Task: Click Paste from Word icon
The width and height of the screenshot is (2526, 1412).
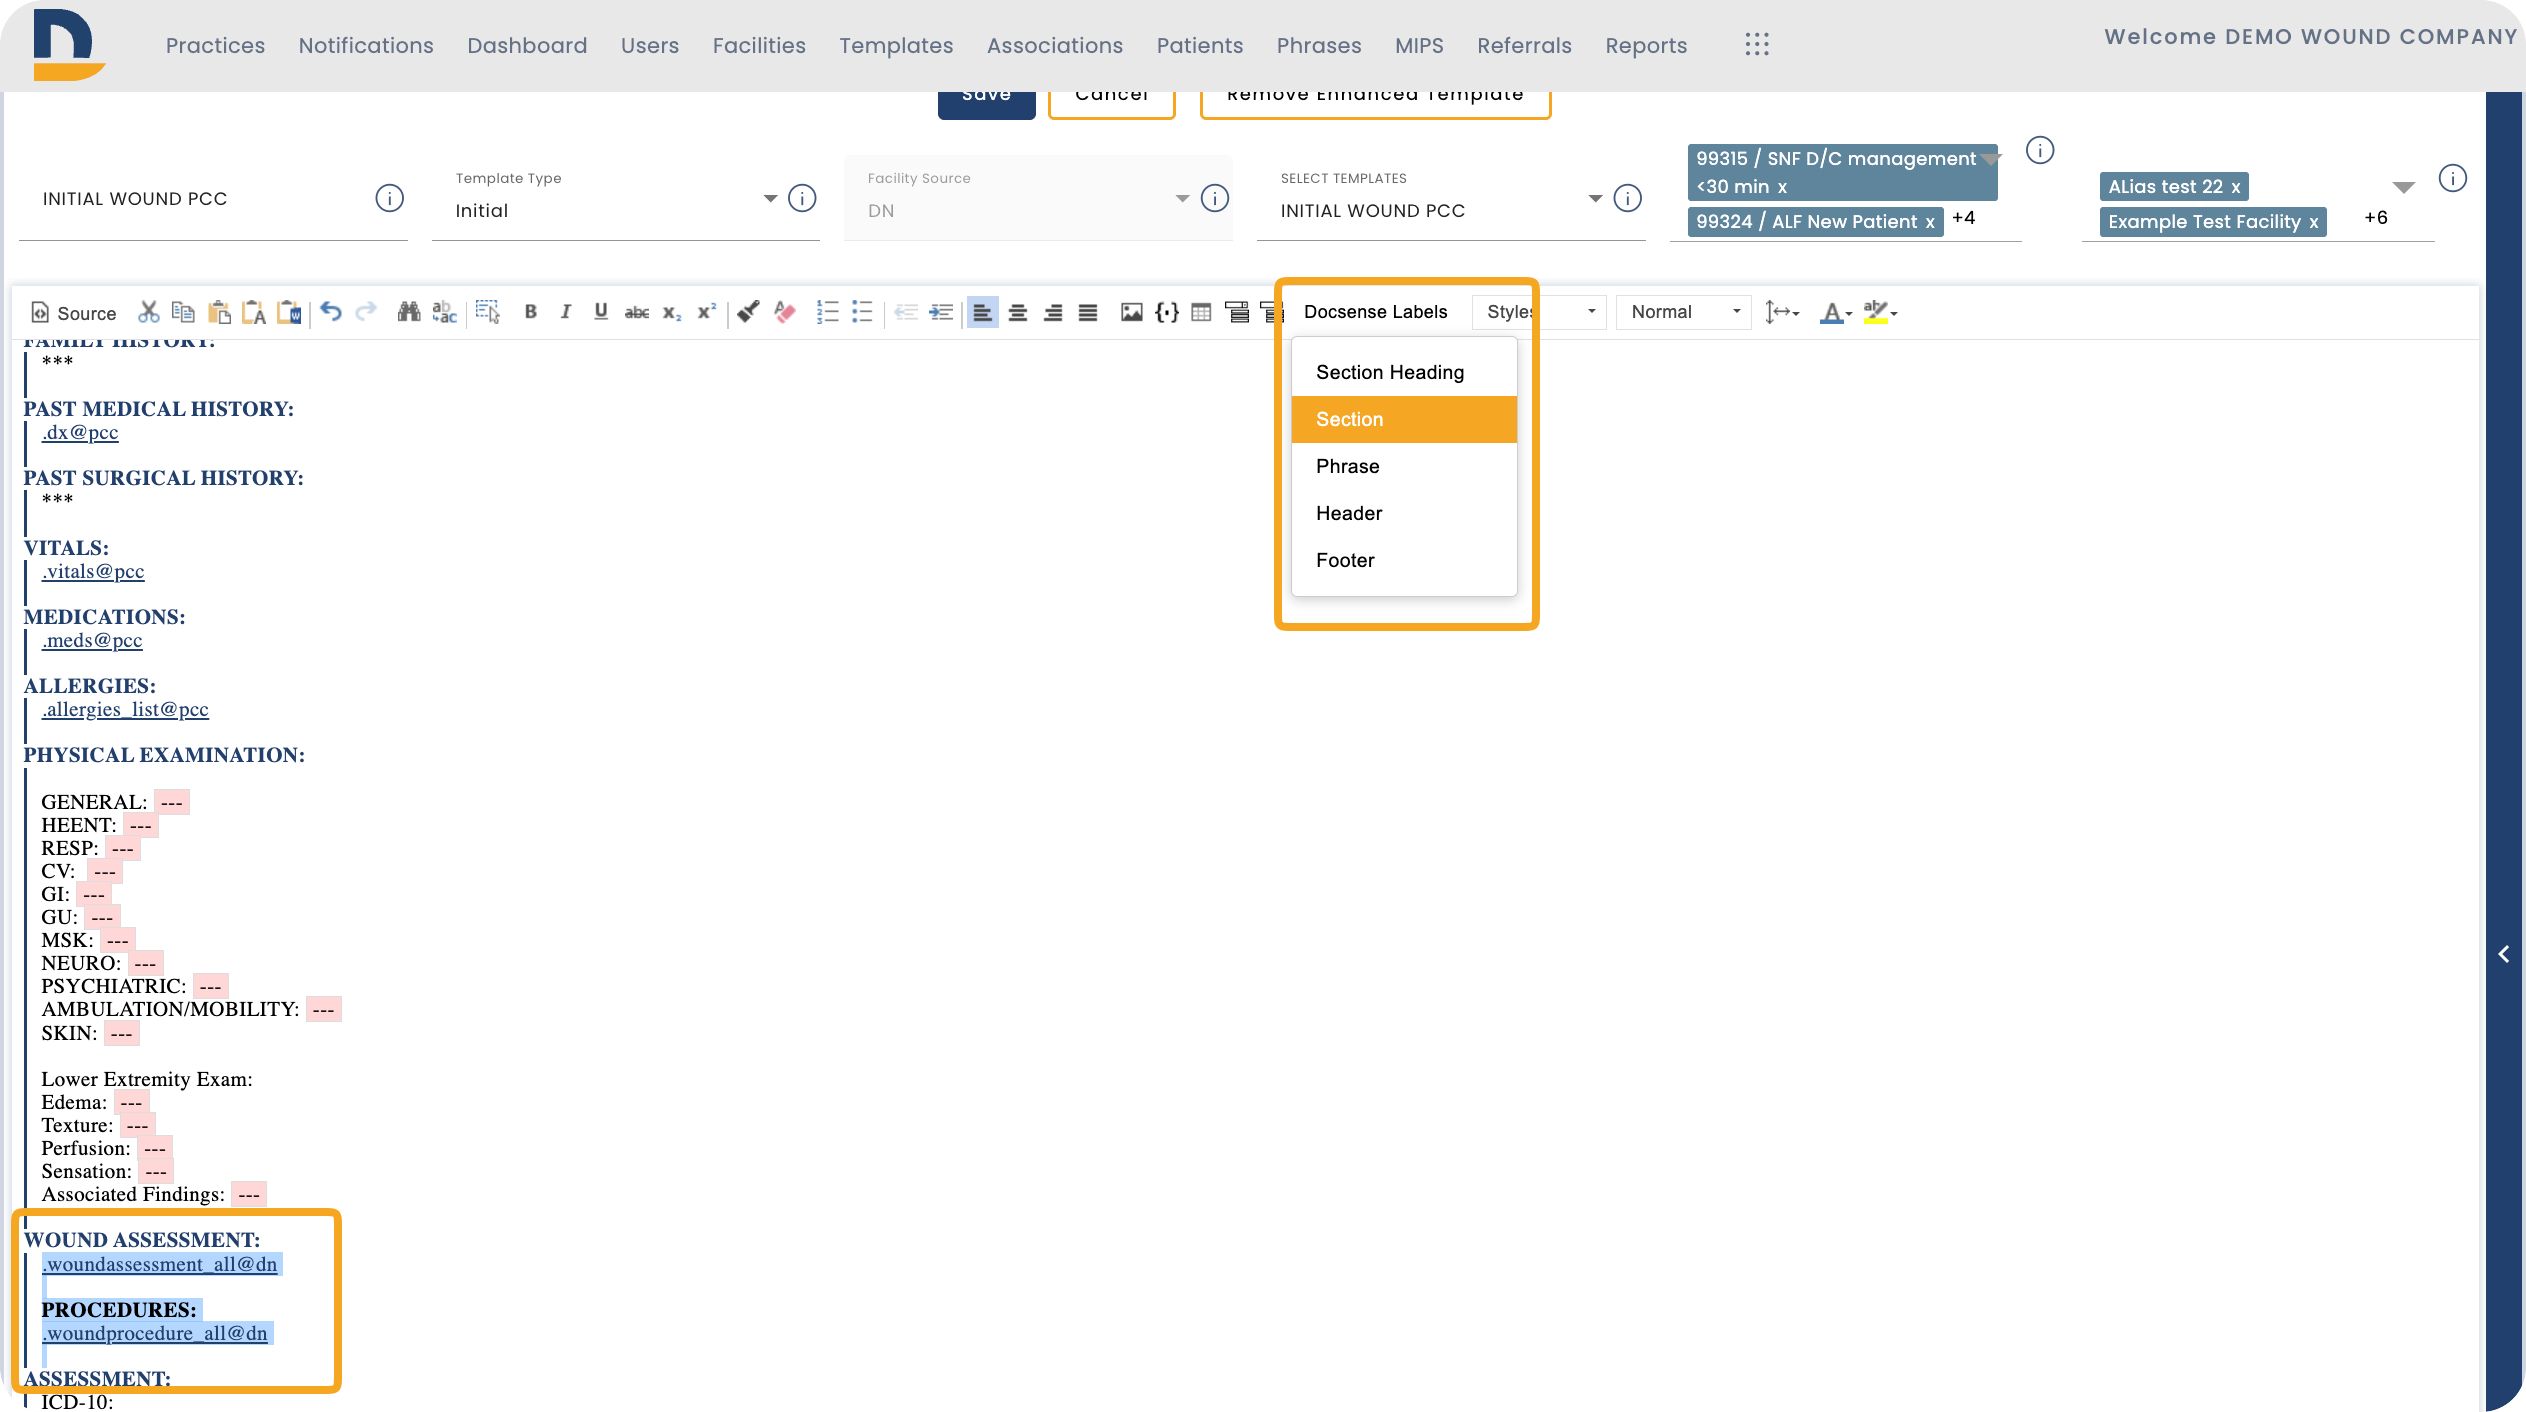Action: 289,312
